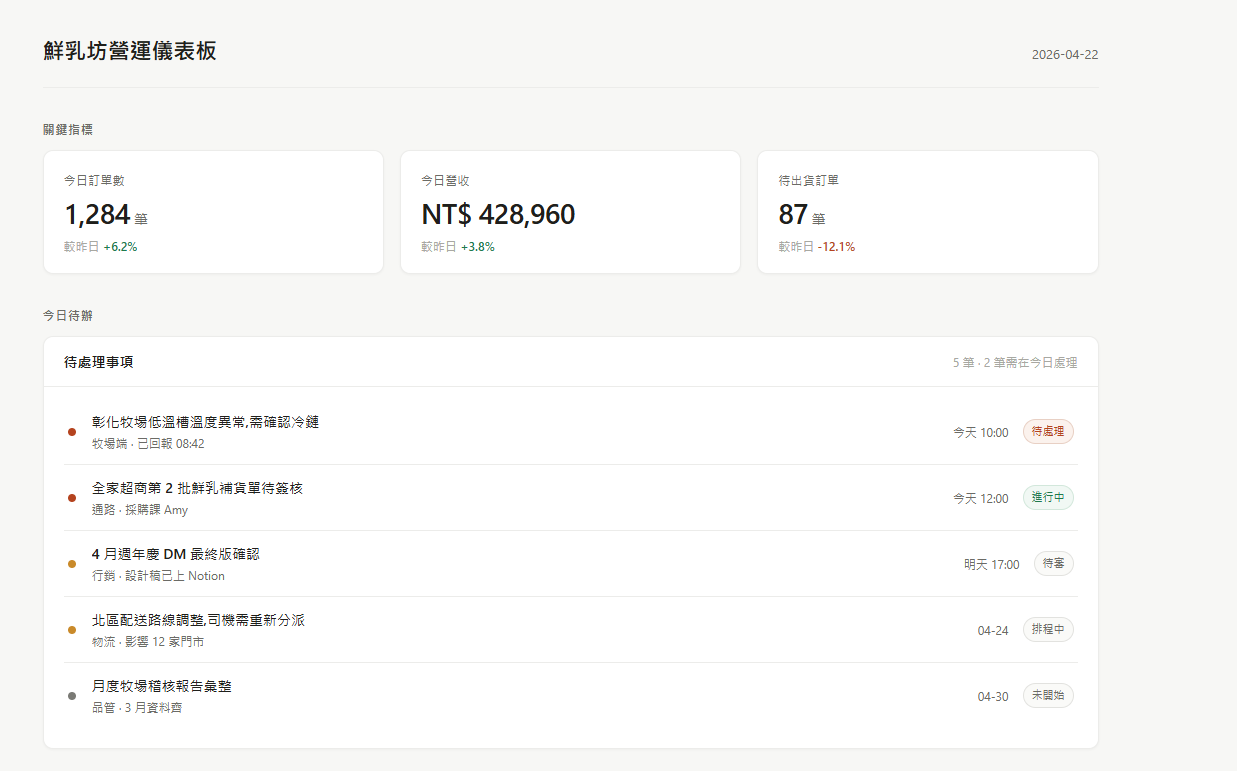
Task: Click the 待處理 status badge
Action: (1047, 432)
